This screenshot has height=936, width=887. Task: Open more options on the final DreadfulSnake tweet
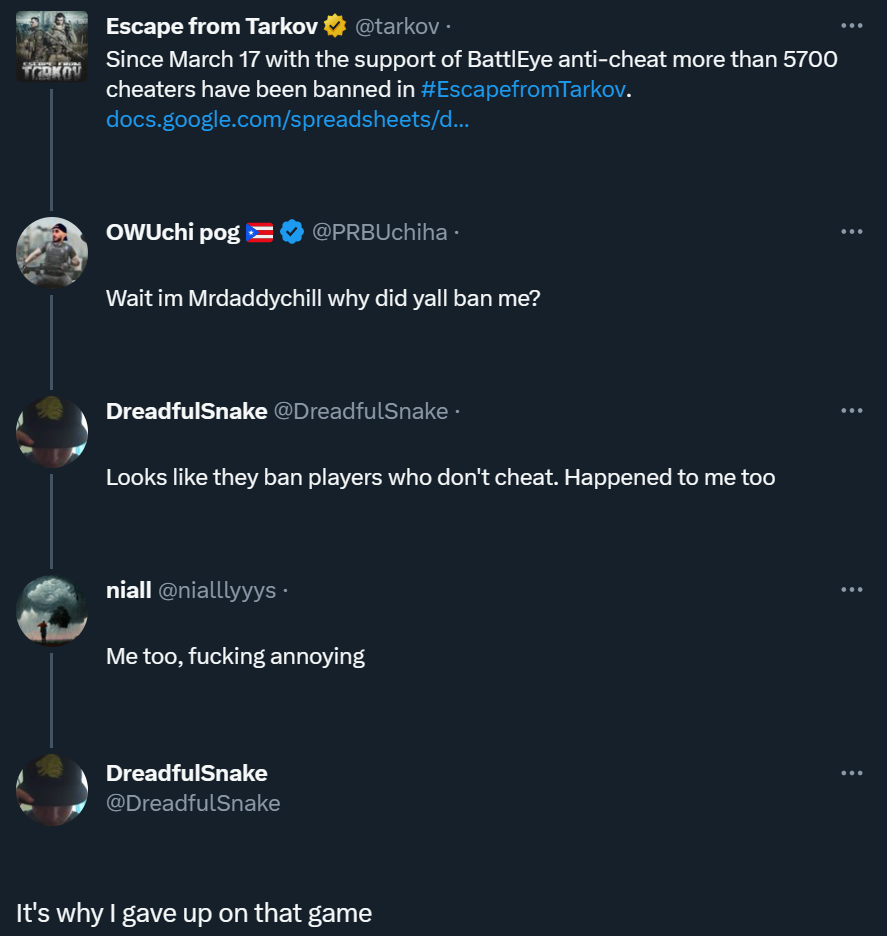coord(851,773)
